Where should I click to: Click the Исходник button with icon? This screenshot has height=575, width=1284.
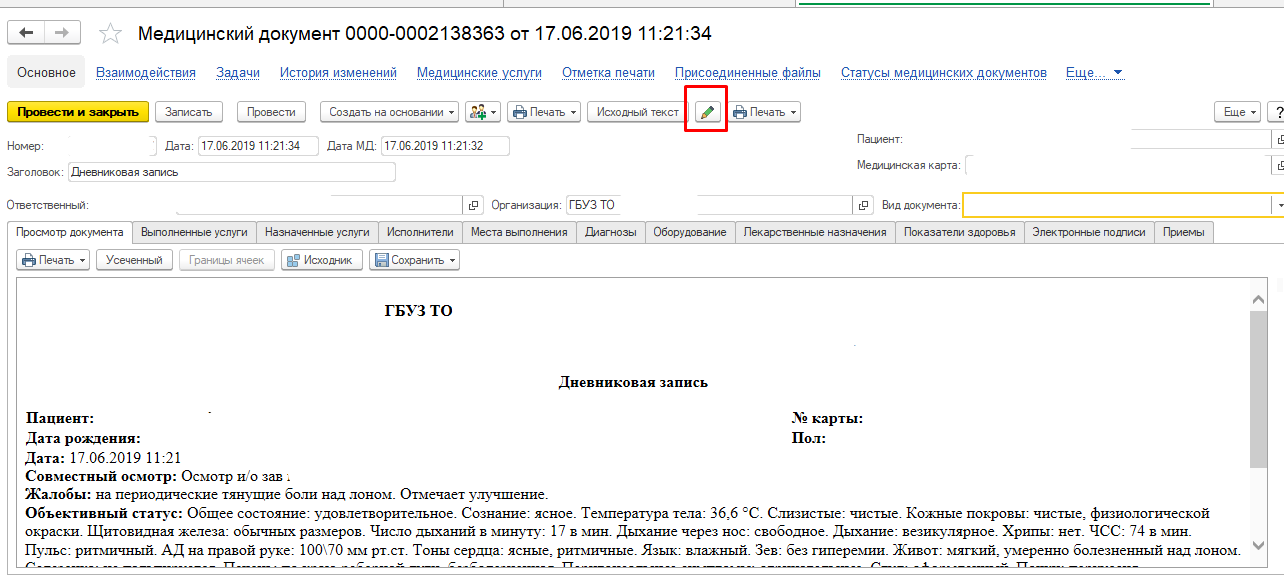pos(321,260)
